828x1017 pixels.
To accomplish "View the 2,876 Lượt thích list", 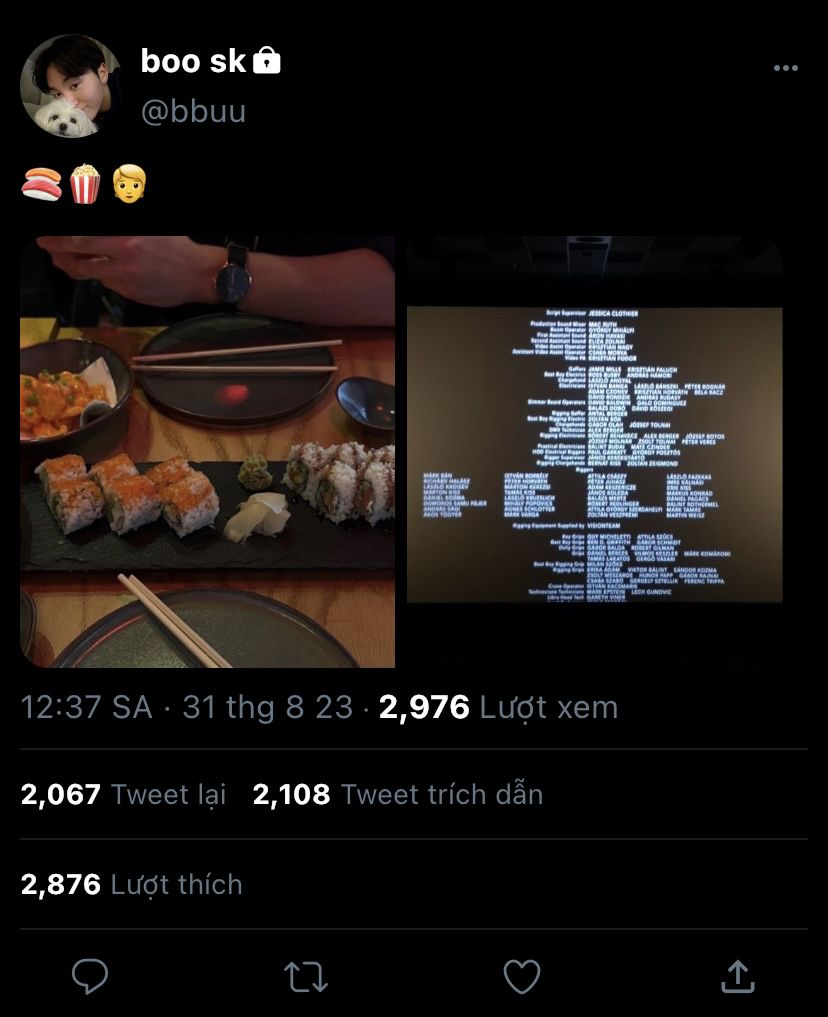I will pyautogui.click(x=132, y=885).
